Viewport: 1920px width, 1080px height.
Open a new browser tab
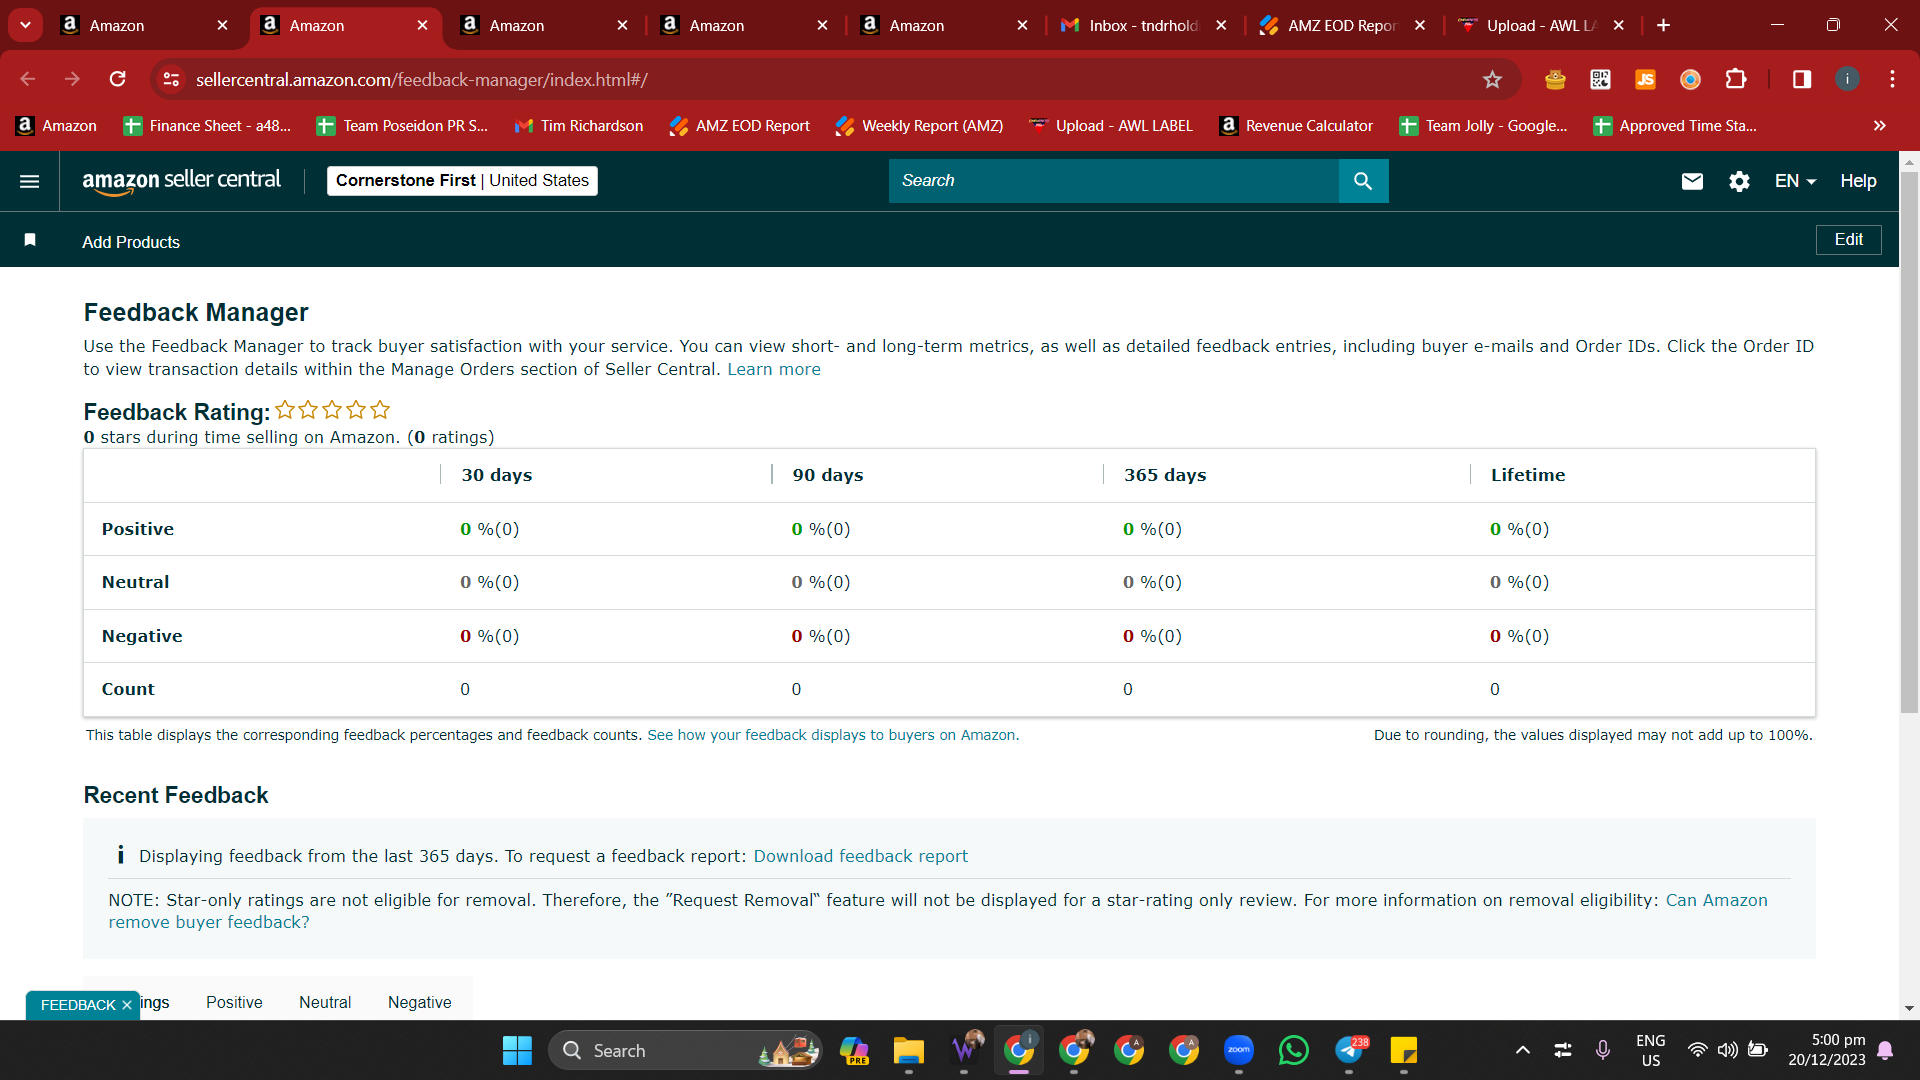[1663, 25]
